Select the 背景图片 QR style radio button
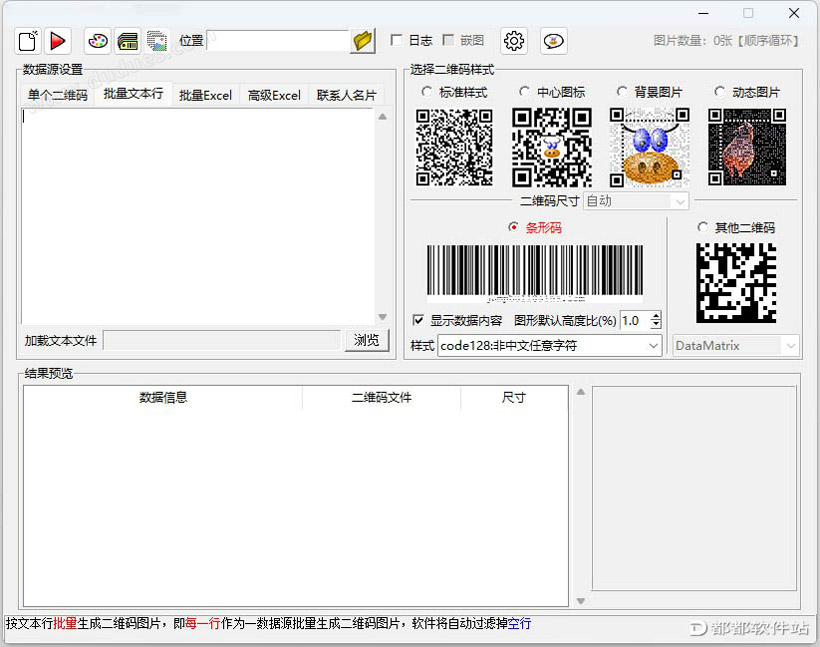Viewport: 820px width, 647px height. coord(620,89)
